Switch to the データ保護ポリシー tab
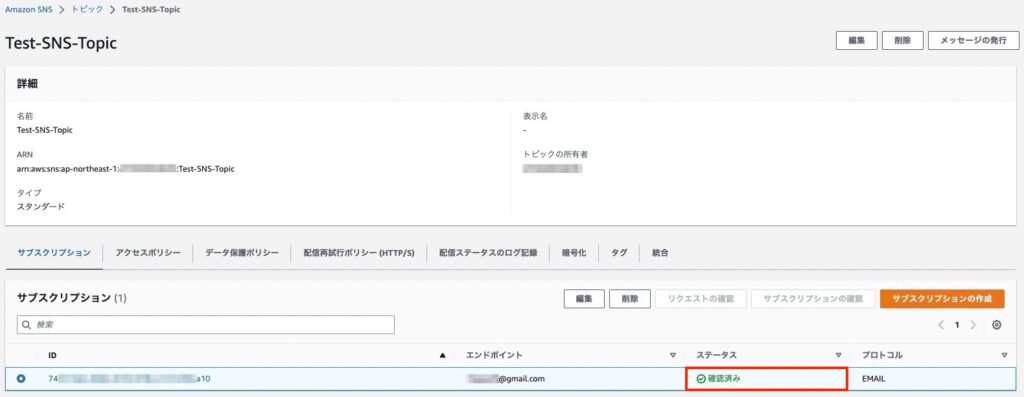 click(x=242, y=253)
